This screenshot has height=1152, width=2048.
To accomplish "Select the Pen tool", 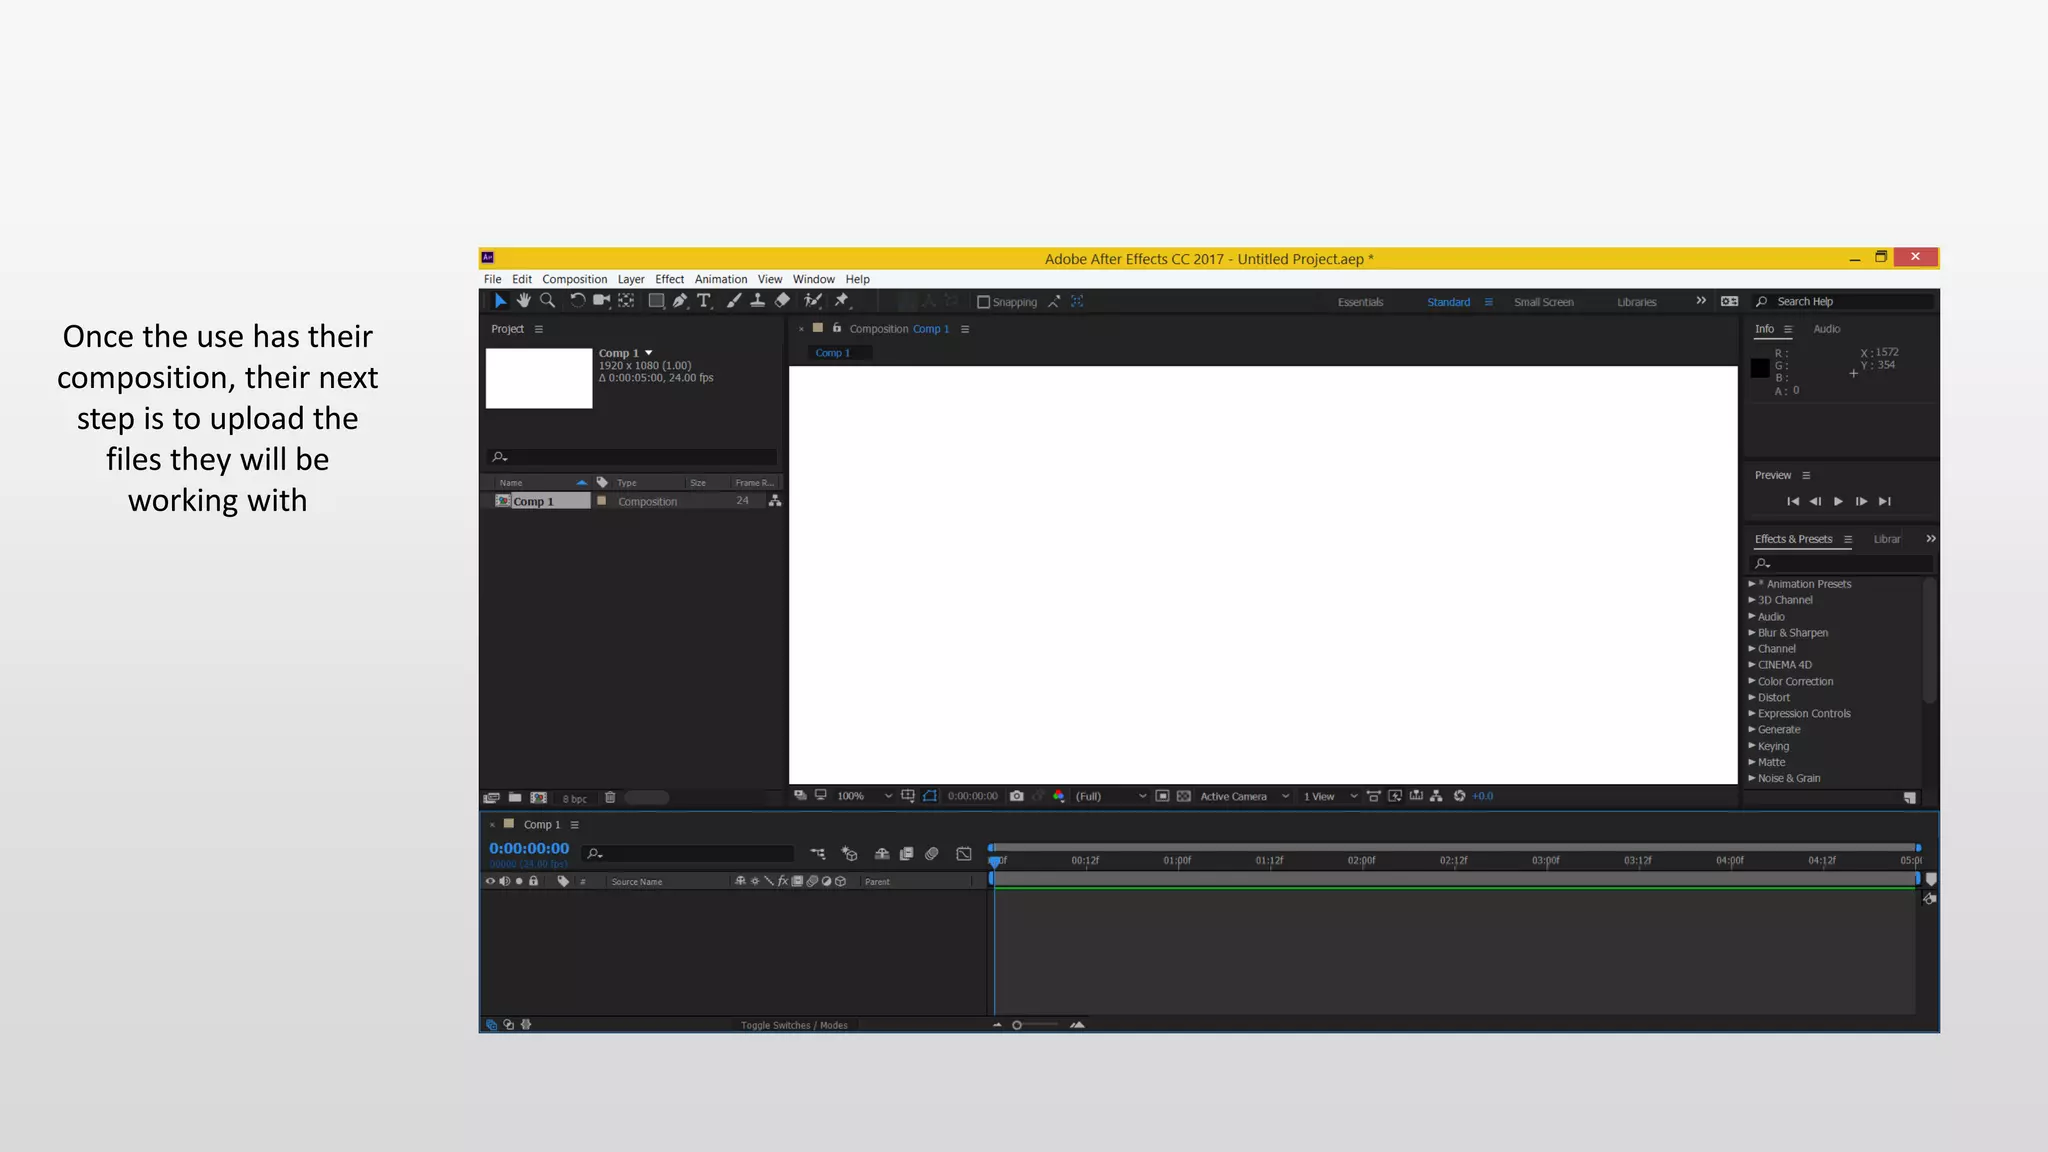I will tap(680, 301).
